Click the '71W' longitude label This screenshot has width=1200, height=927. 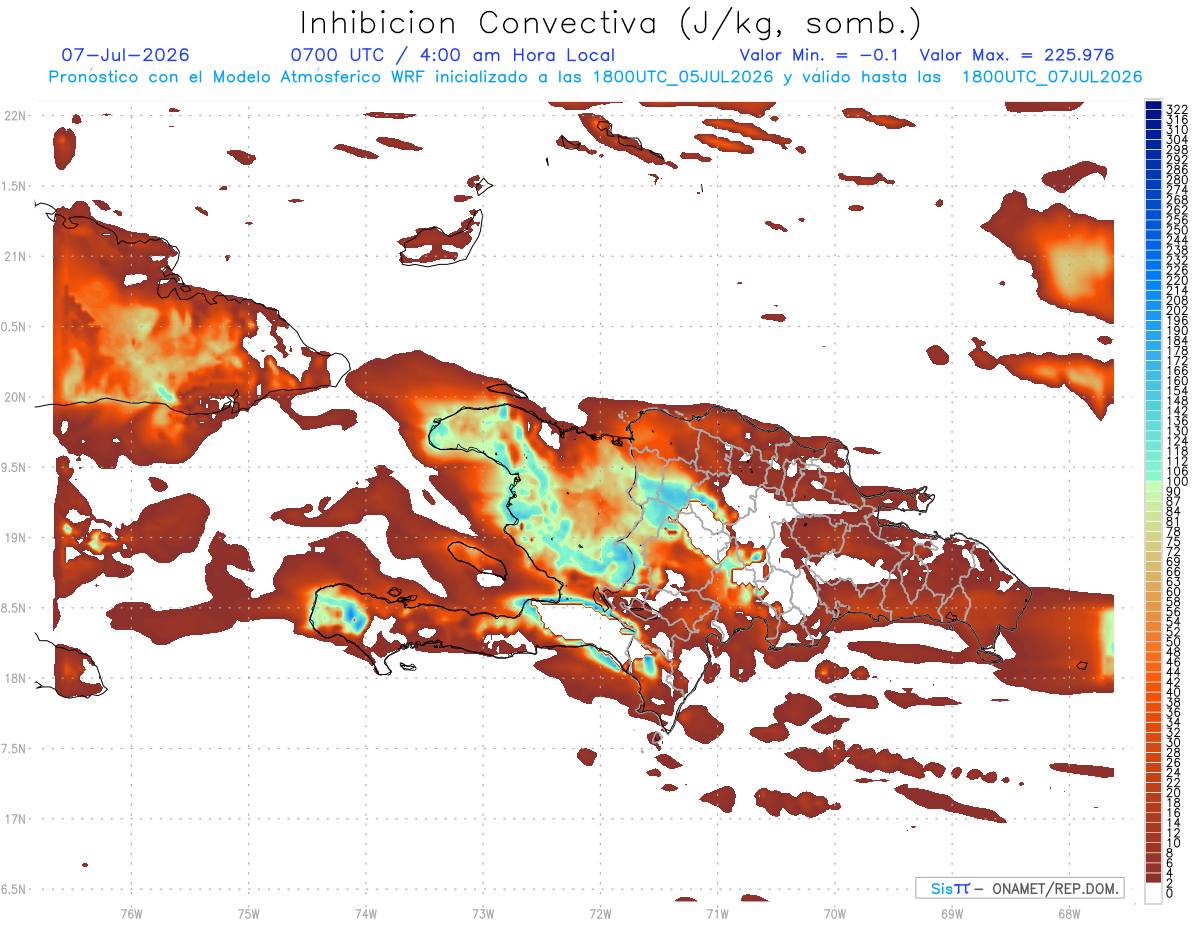tap(717, 913)
